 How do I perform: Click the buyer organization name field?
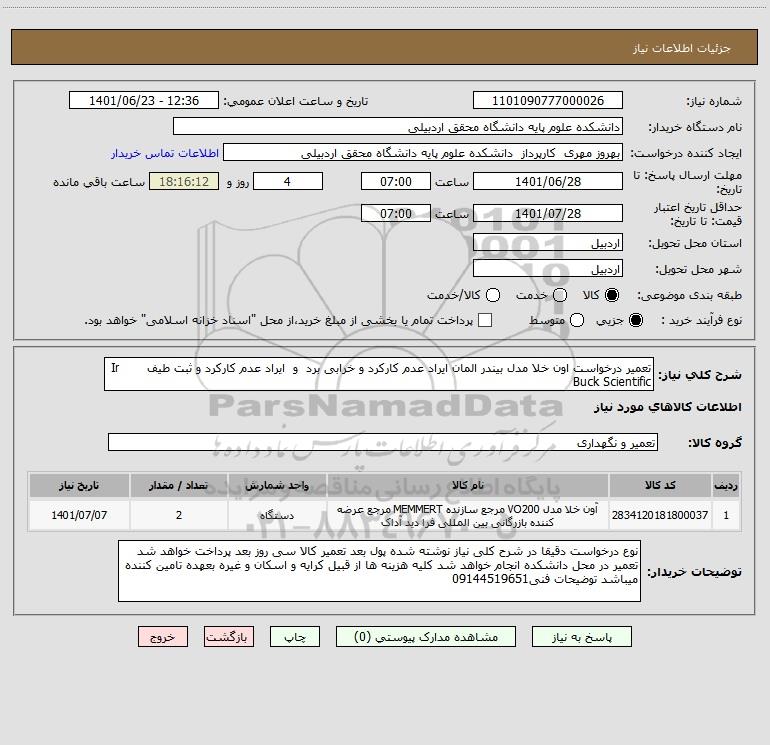pos(398,127)
